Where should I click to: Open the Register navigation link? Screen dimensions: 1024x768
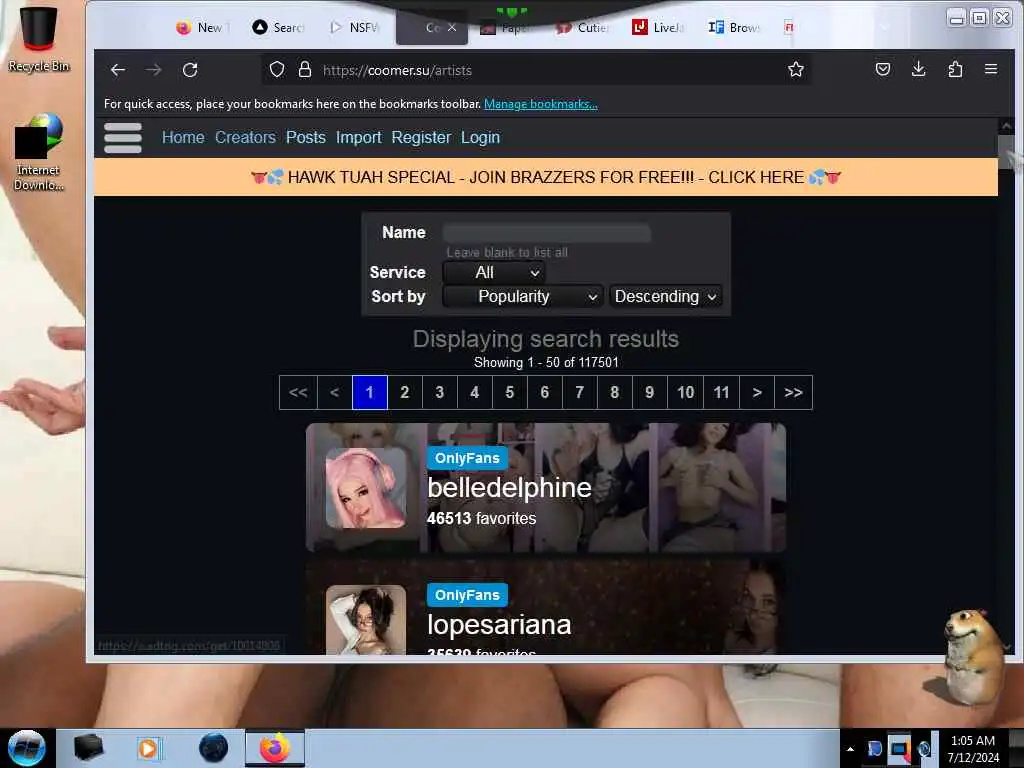[421, 137]
